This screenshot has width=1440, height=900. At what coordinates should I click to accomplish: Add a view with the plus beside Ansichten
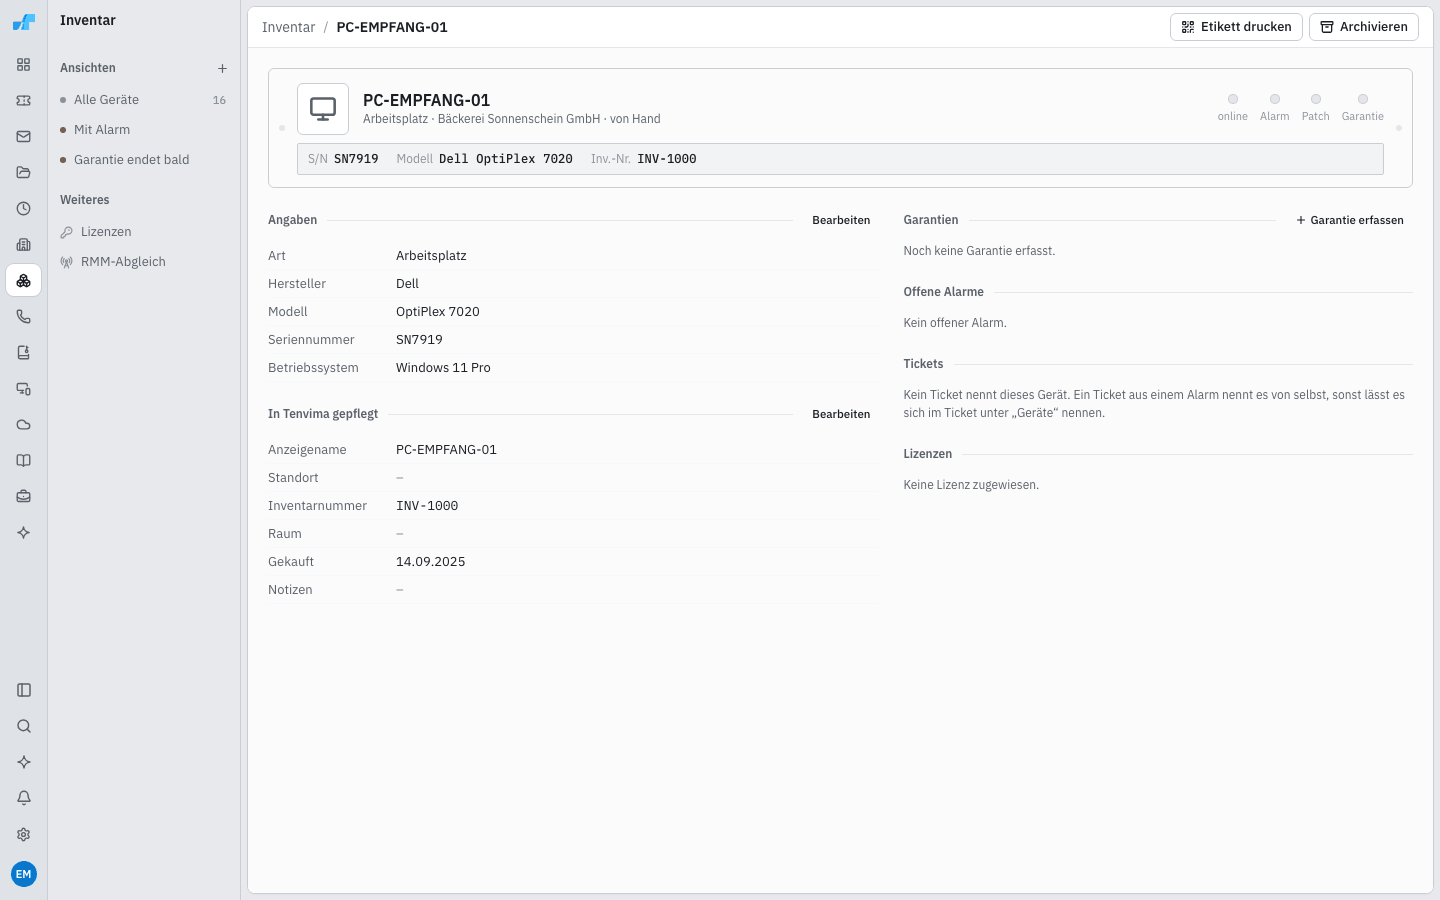coord(222,68)
